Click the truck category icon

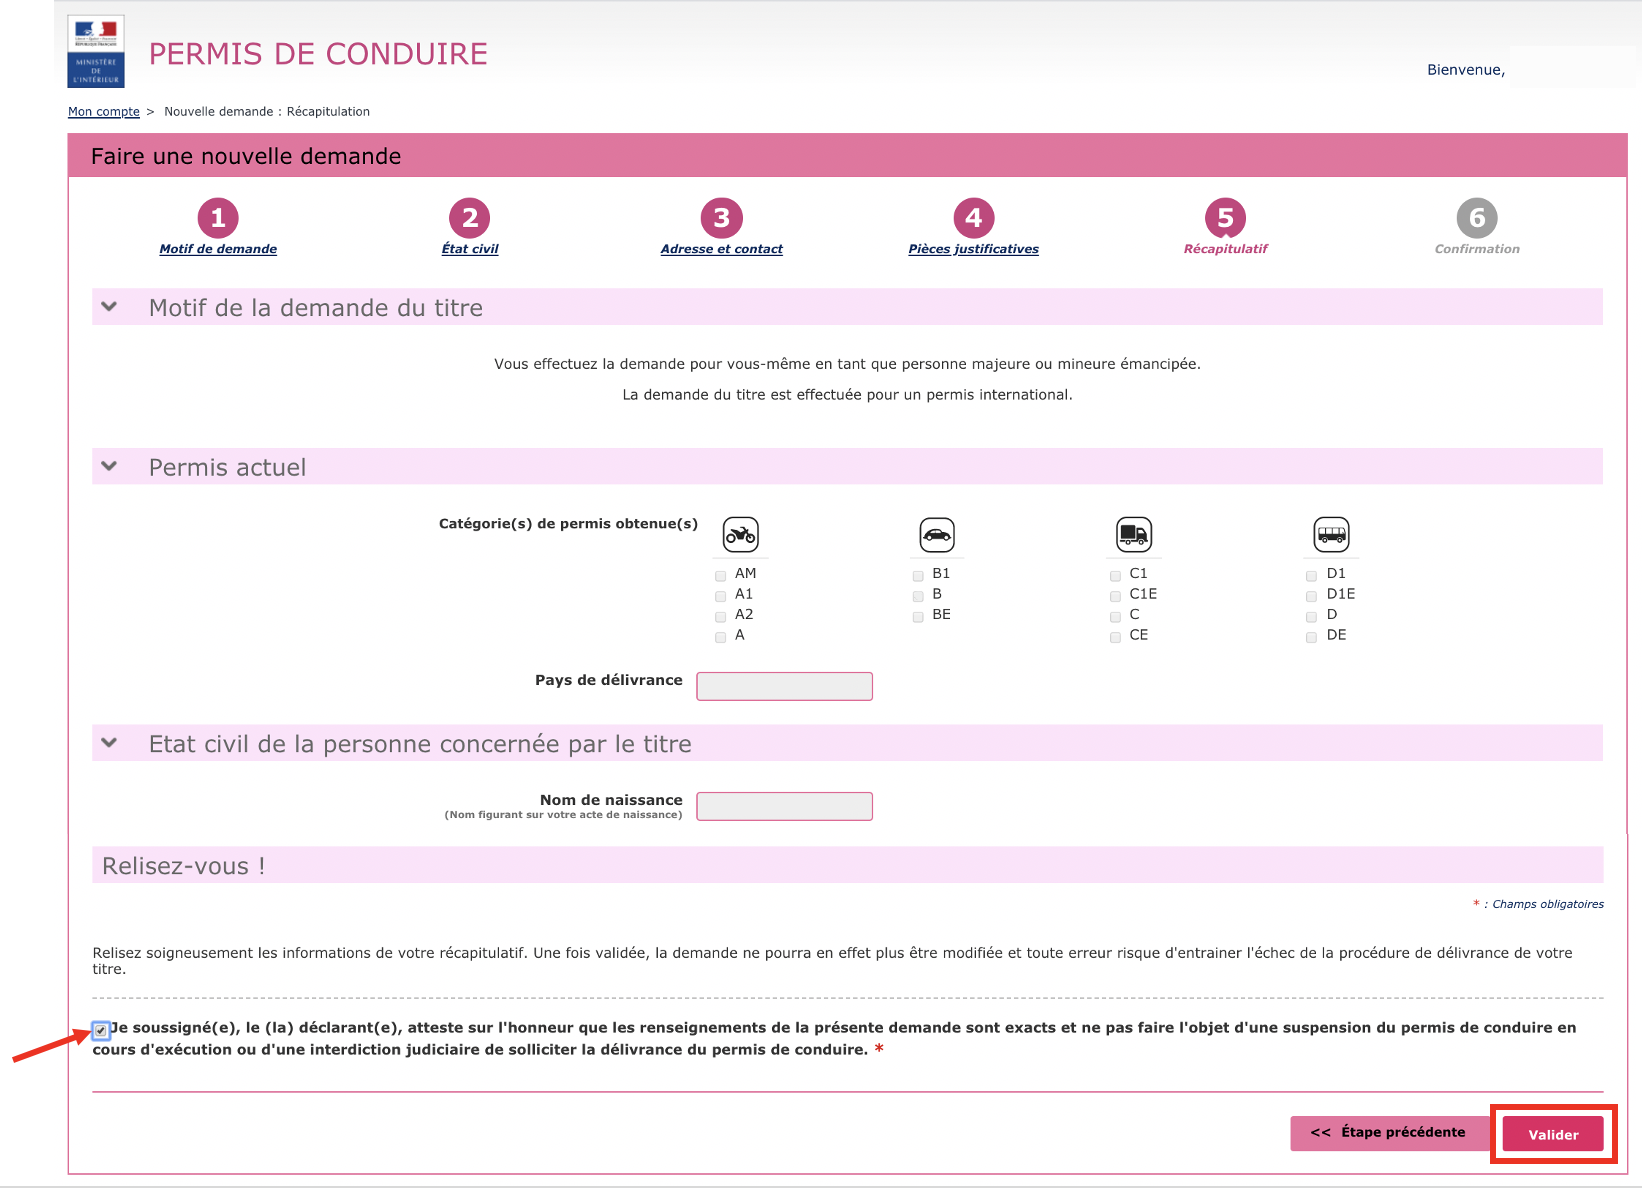coord(1134,535)
